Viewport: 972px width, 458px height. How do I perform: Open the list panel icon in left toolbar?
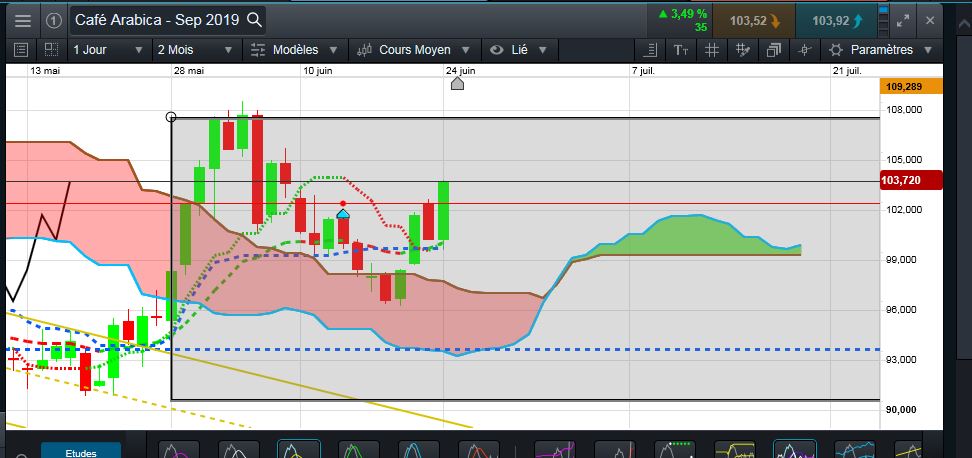click(20, 50)
